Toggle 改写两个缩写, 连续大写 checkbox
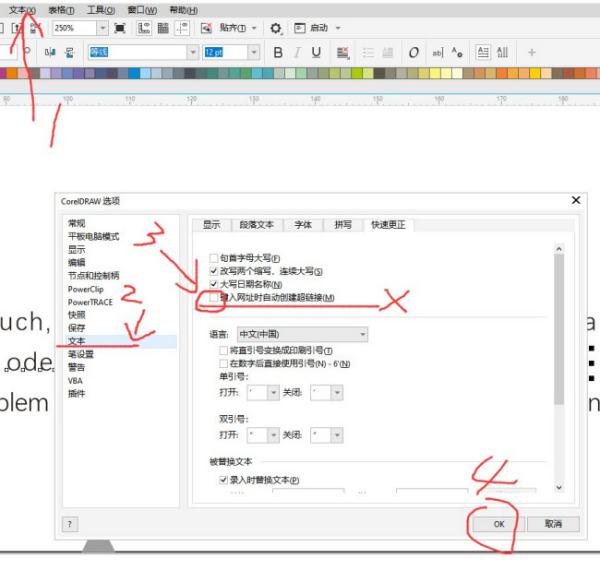Viewport: 600px width, 582px height. [x=214, y=271]
